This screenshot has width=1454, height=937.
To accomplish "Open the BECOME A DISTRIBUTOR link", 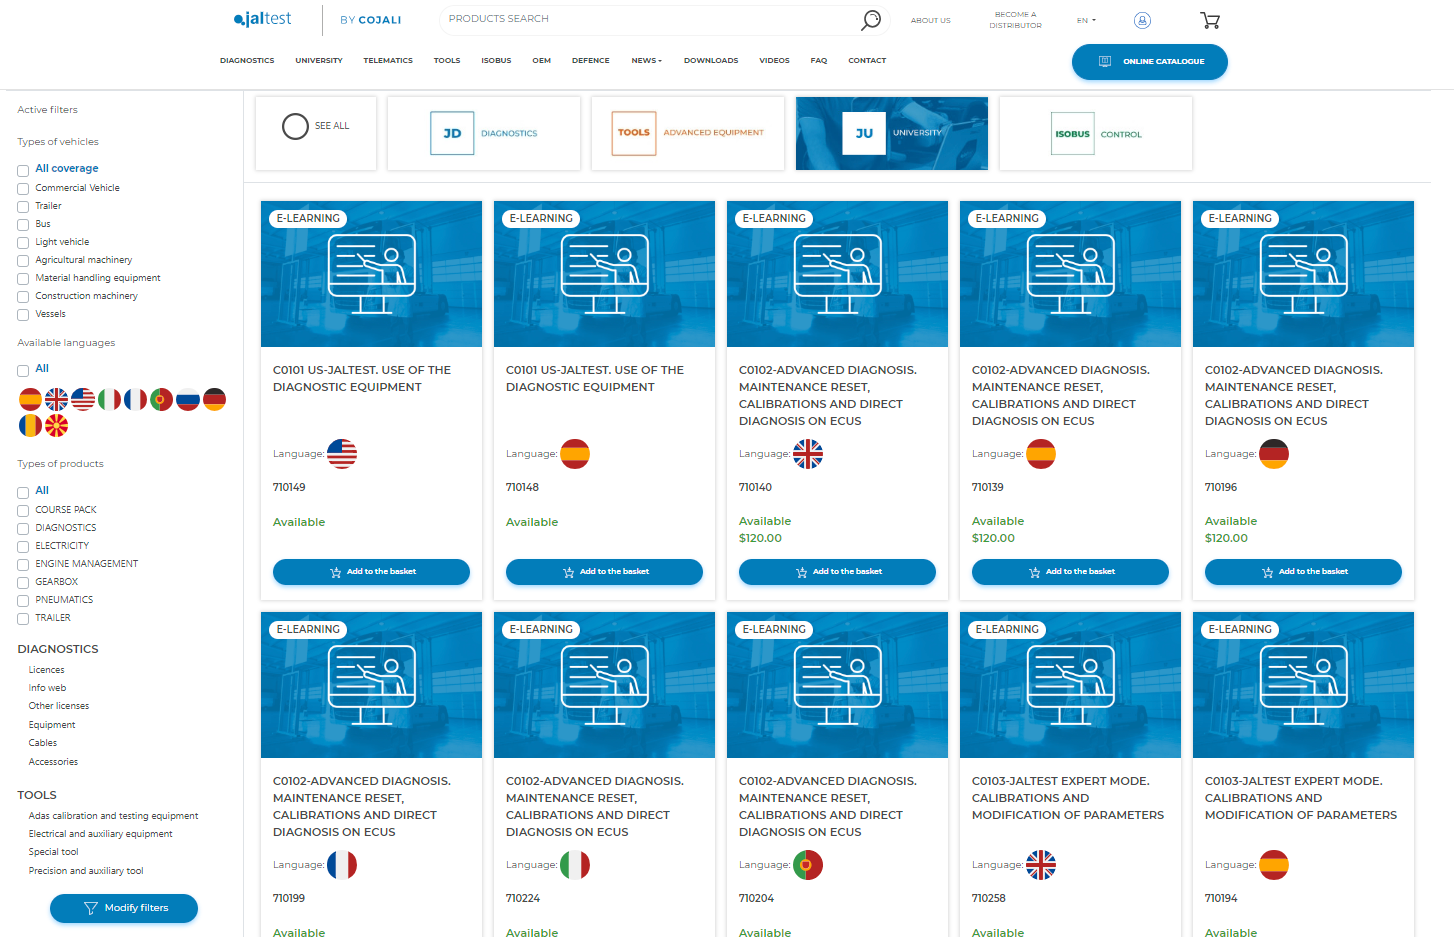I will coord(1015,20).
